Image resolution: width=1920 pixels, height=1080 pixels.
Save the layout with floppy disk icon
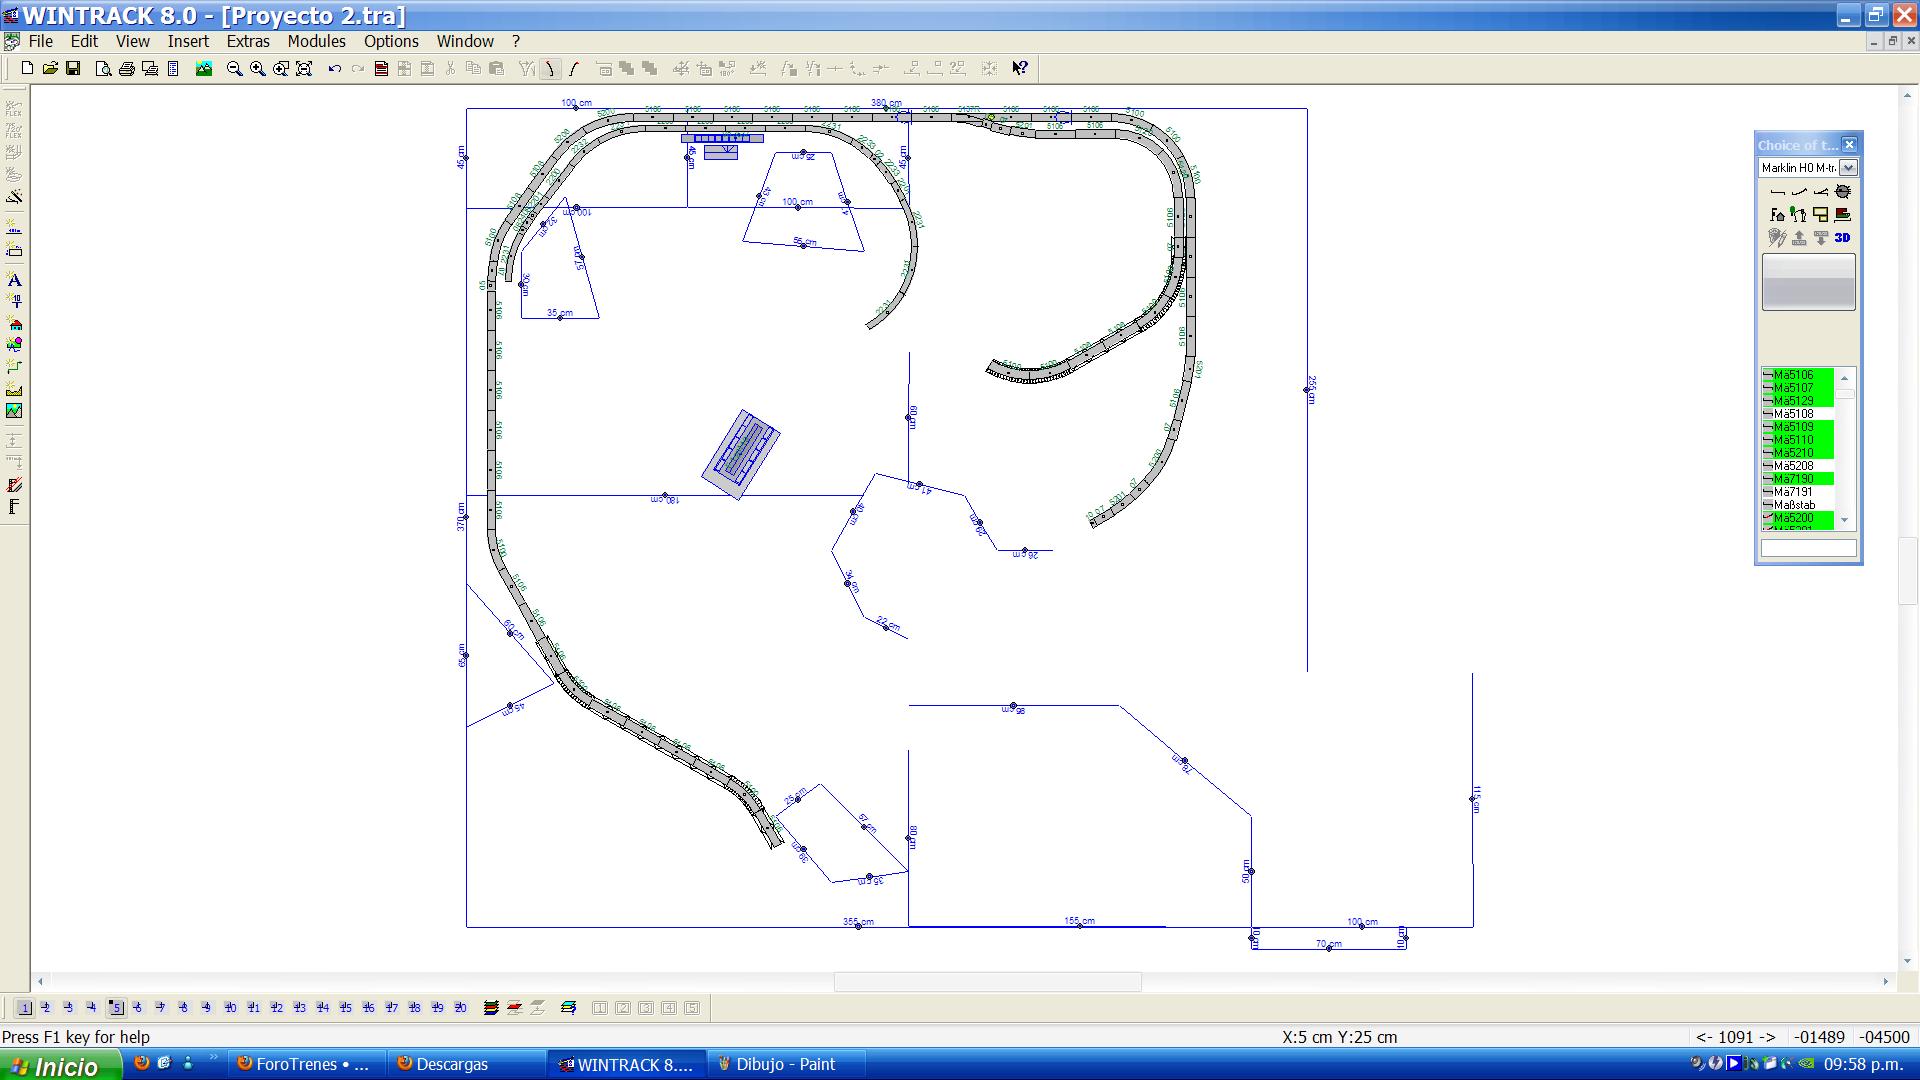[73, 69]
